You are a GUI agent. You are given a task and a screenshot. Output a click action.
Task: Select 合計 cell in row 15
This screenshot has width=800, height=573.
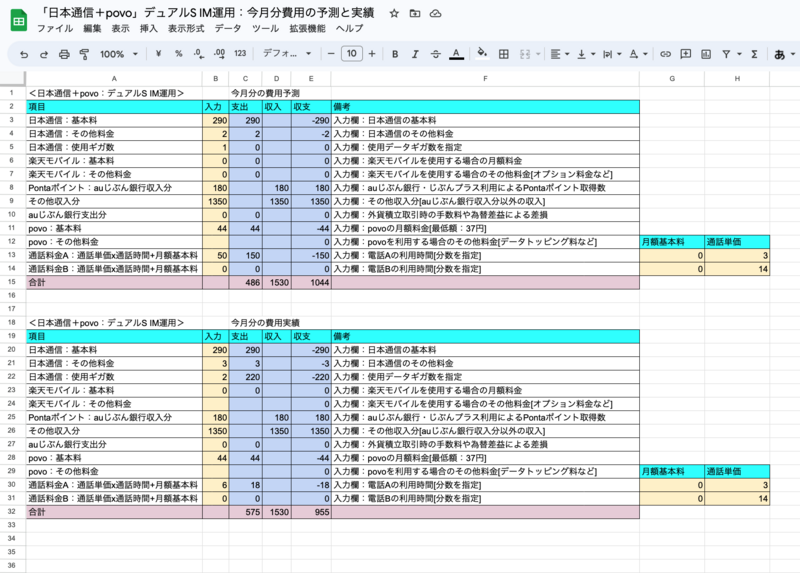click(x=114, y=282)
